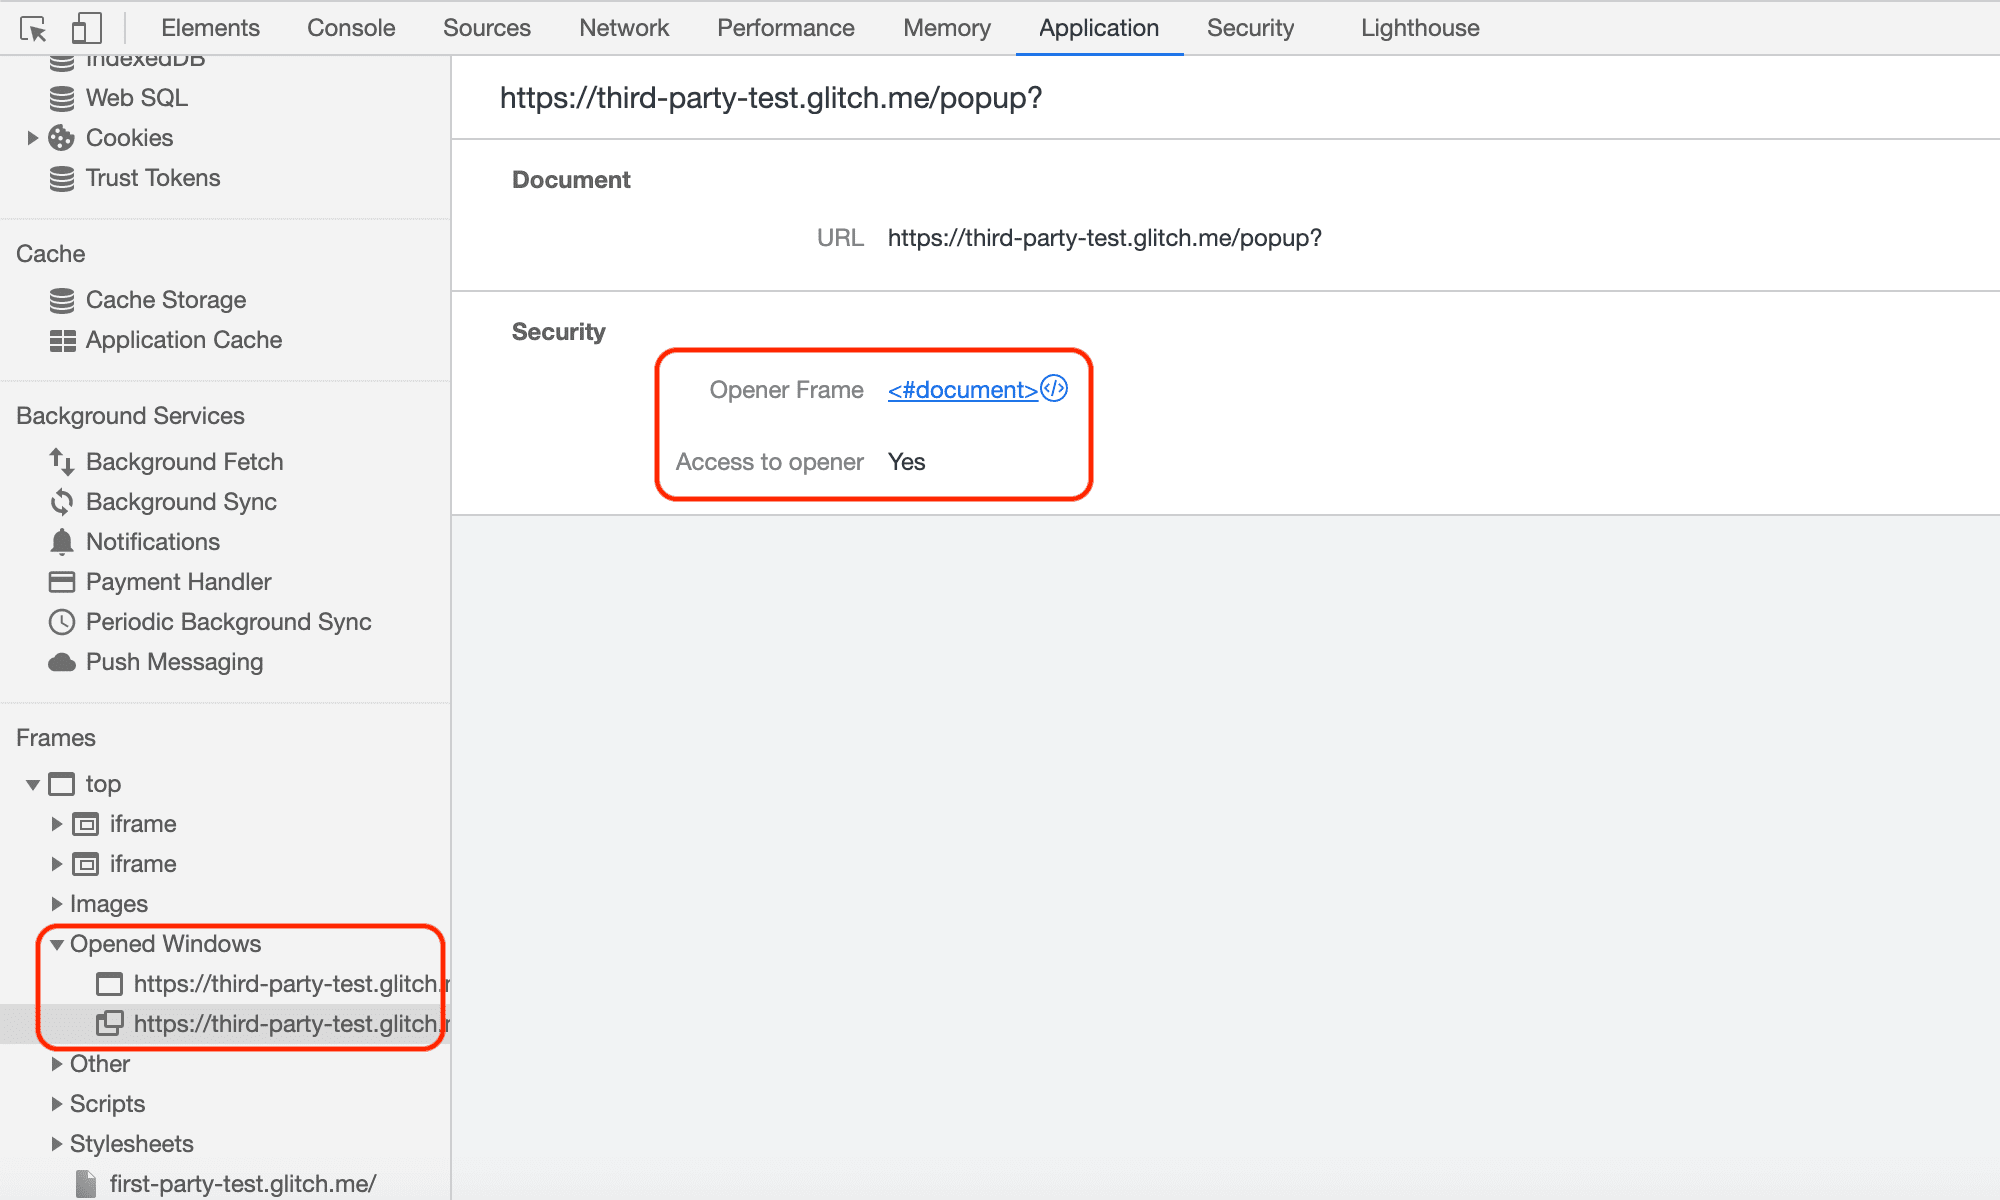2000x1200 pixels.
Task: Click the Background Sync menu item
Action: 180,503
